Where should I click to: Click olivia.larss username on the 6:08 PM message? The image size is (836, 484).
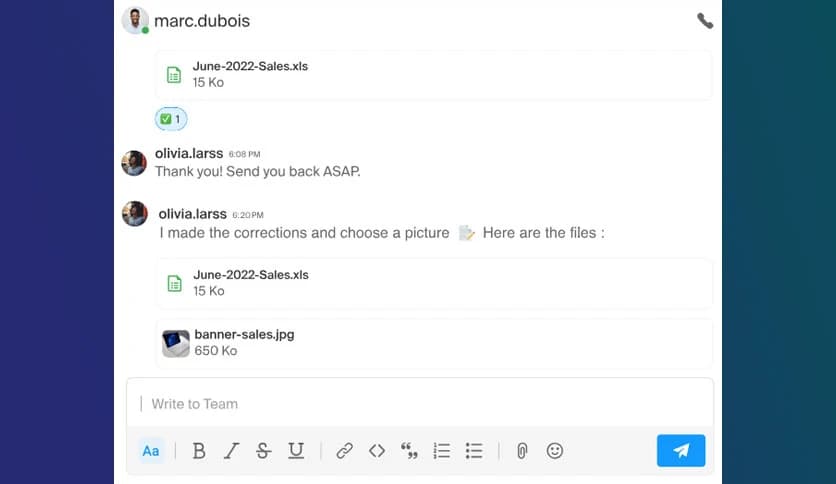[x=189, y=154]
